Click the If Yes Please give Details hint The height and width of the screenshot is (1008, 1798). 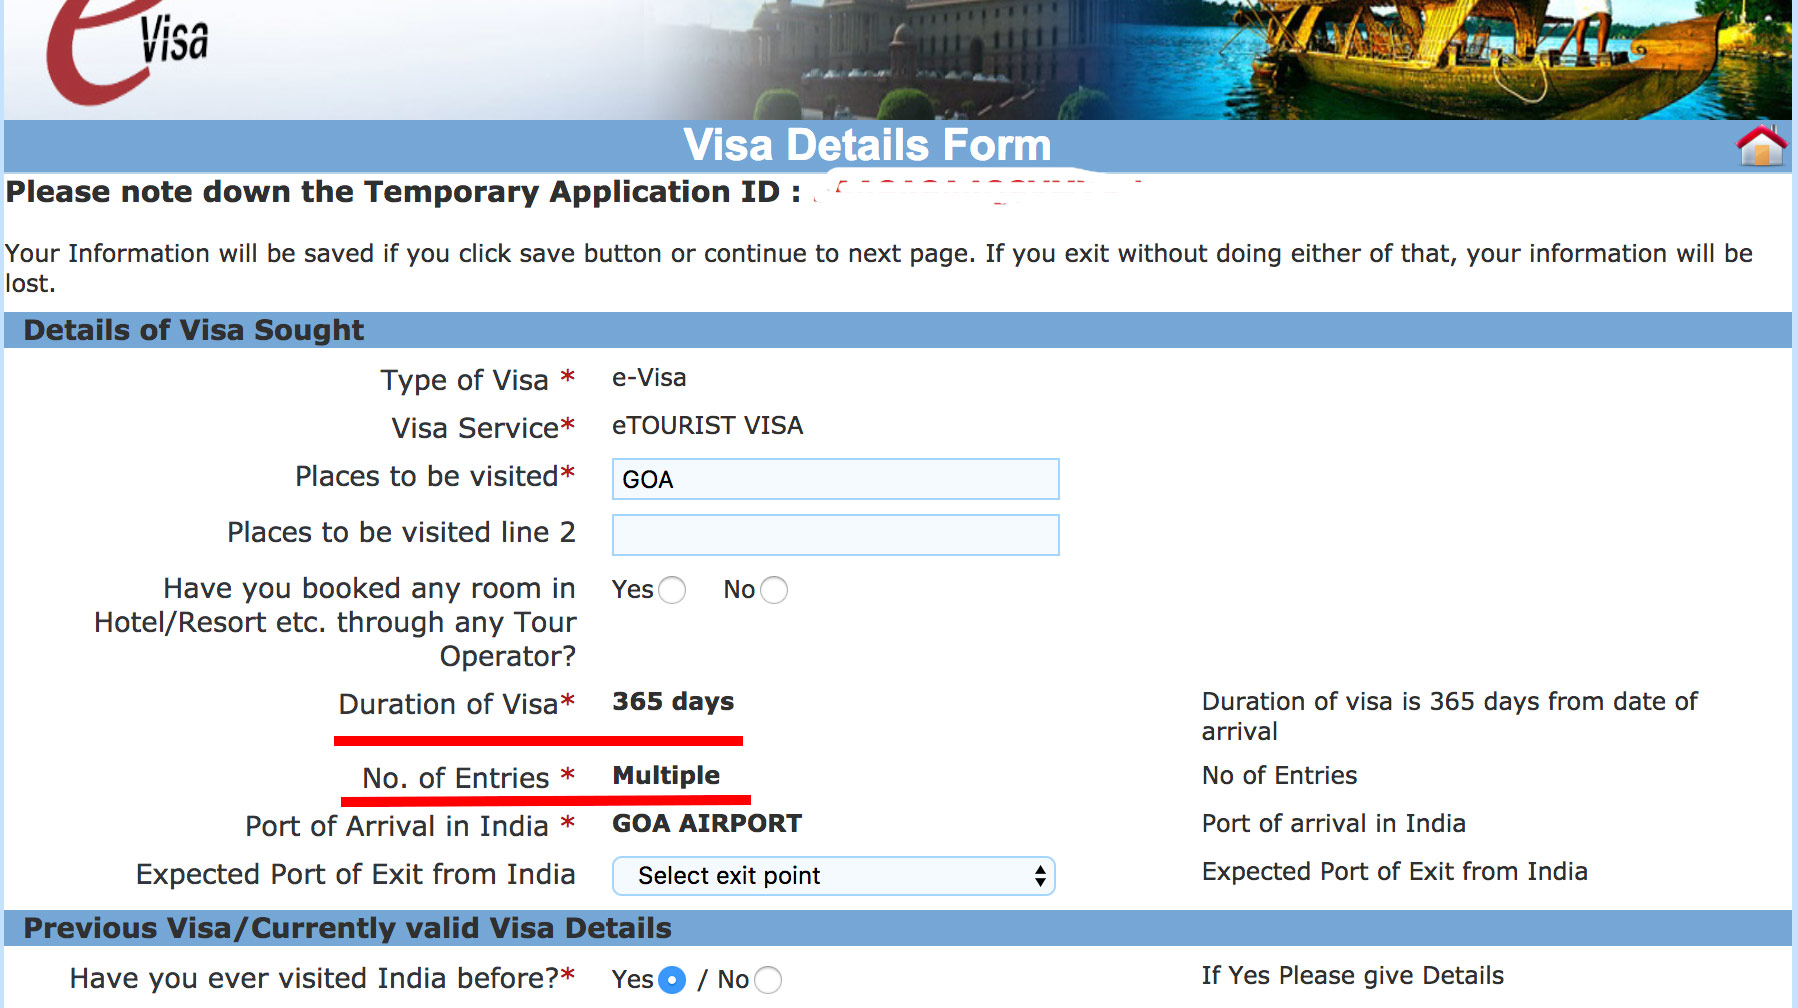coord(1352,976)
